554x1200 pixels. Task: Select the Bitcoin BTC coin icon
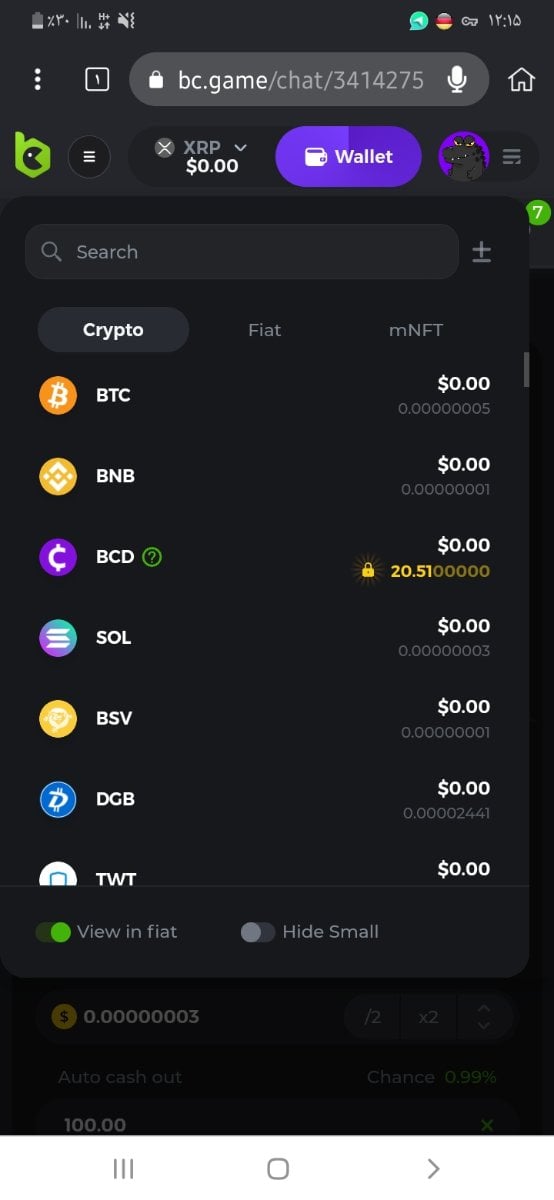[58, 395]
